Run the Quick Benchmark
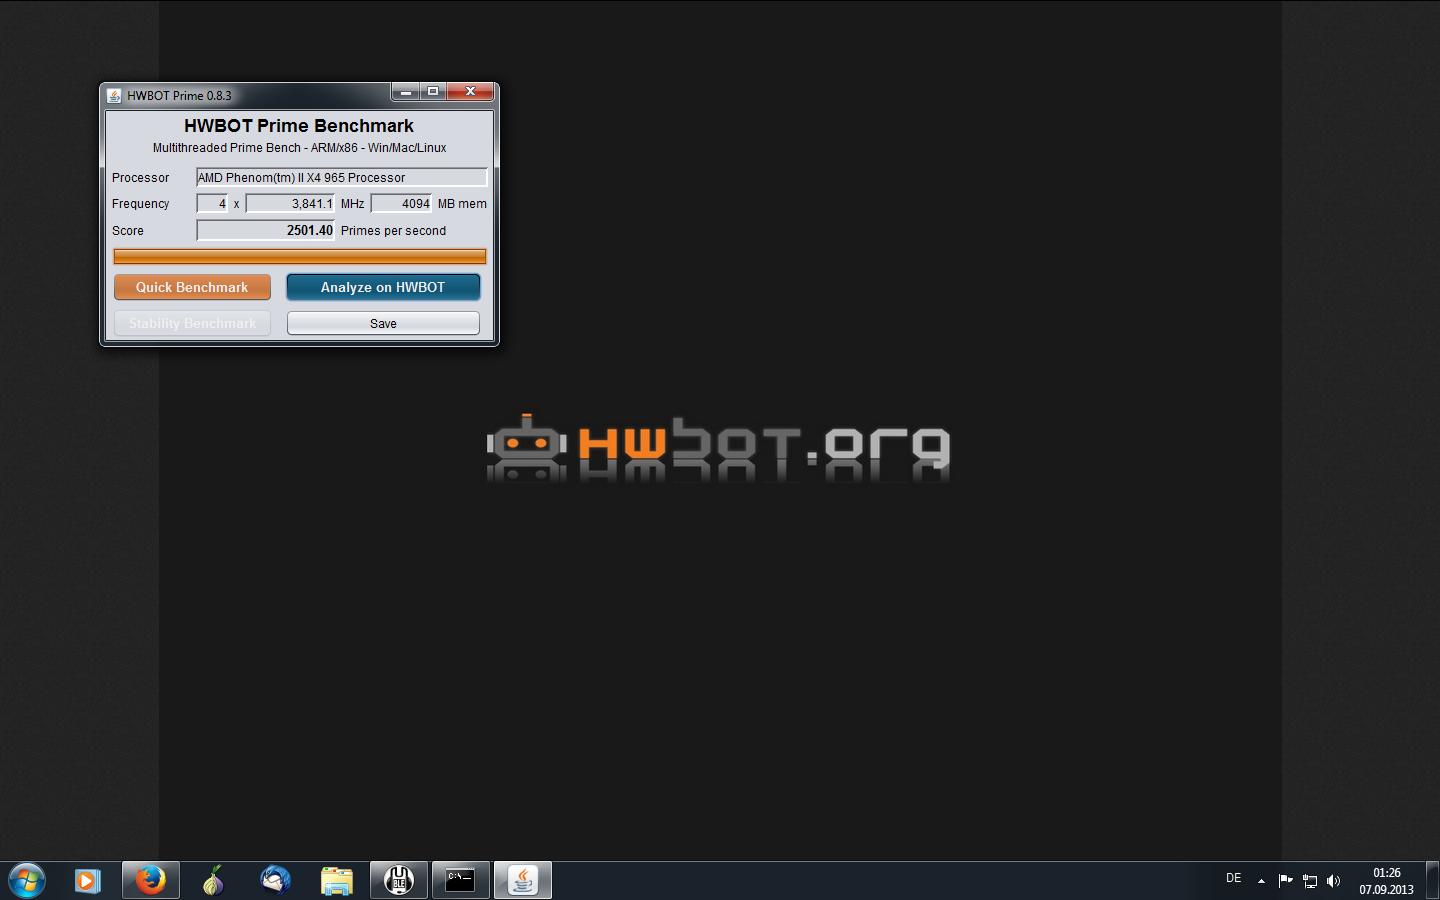This screenshot has height=900, width=1440. point(192,287)
